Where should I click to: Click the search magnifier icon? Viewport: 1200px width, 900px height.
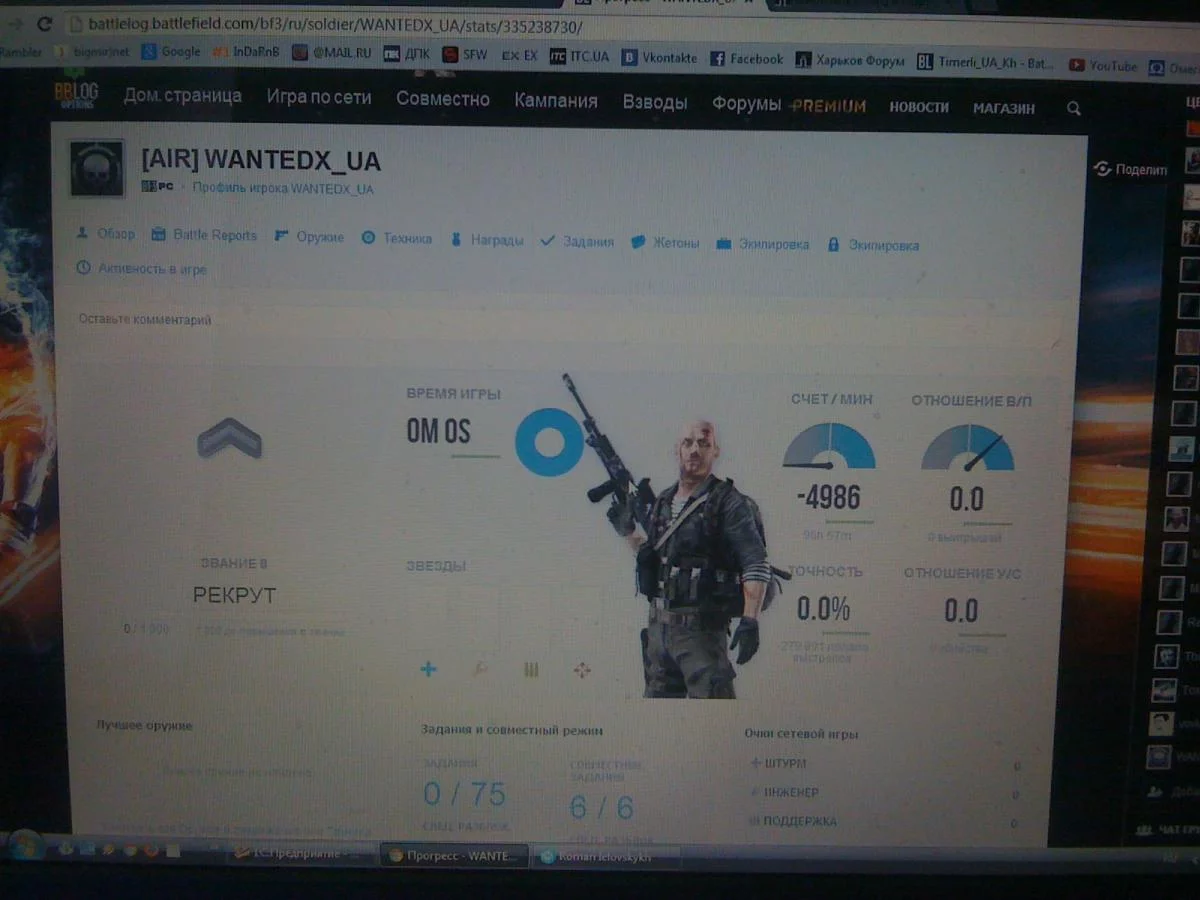pyautogui.click(x=1074, y=108)
